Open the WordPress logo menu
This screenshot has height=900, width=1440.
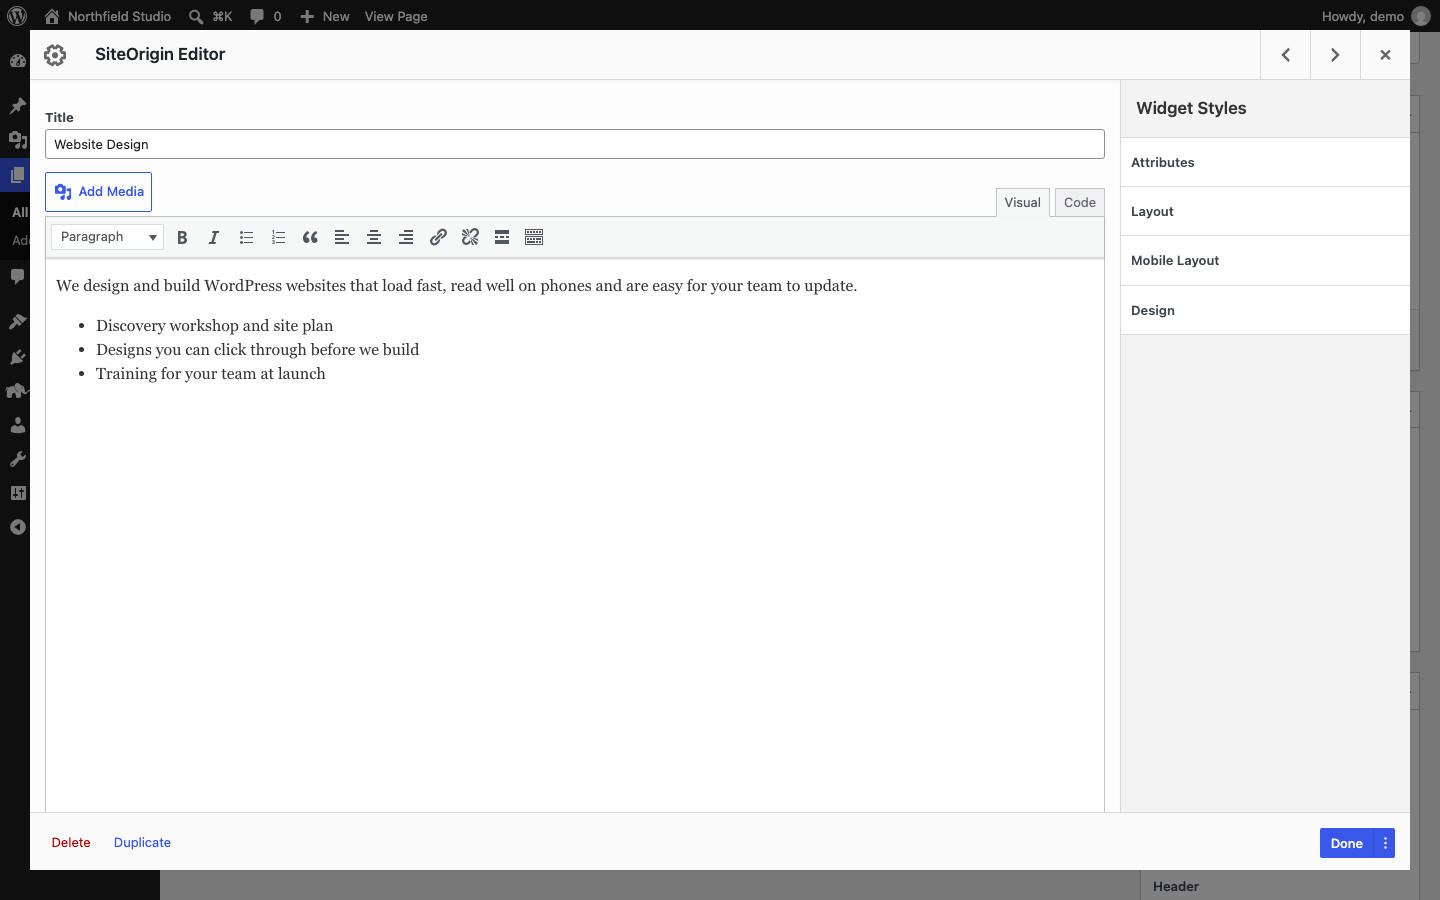point(17,16)
